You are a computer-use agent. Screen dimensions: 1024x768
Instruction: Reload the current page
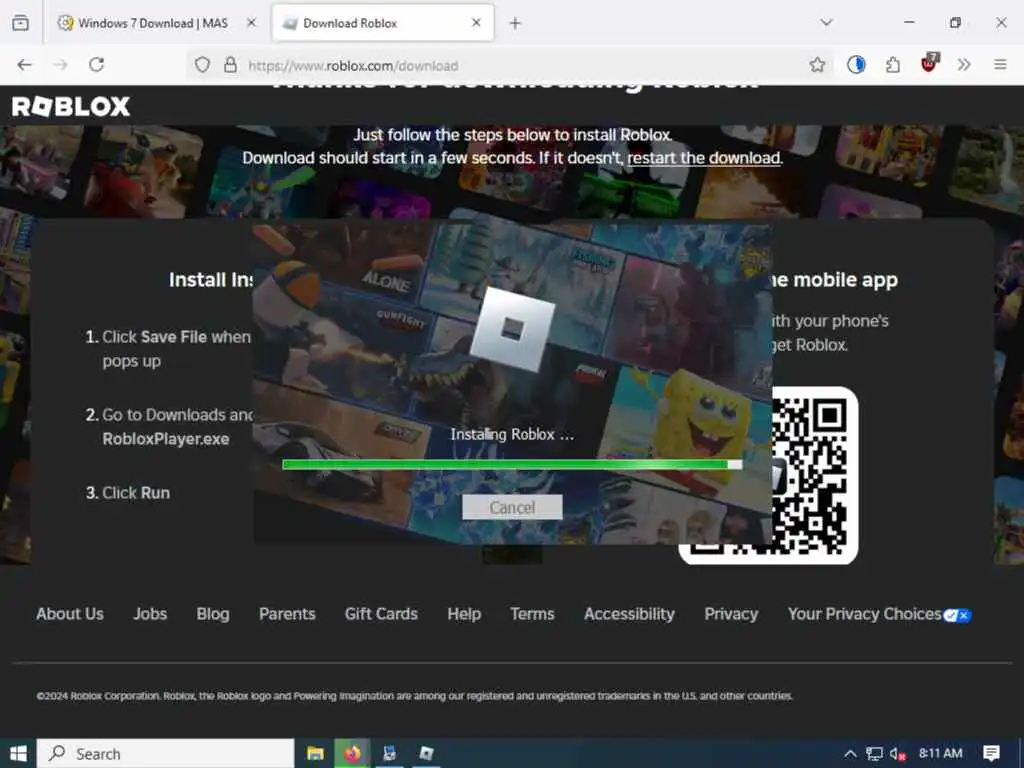click(97, 65)
